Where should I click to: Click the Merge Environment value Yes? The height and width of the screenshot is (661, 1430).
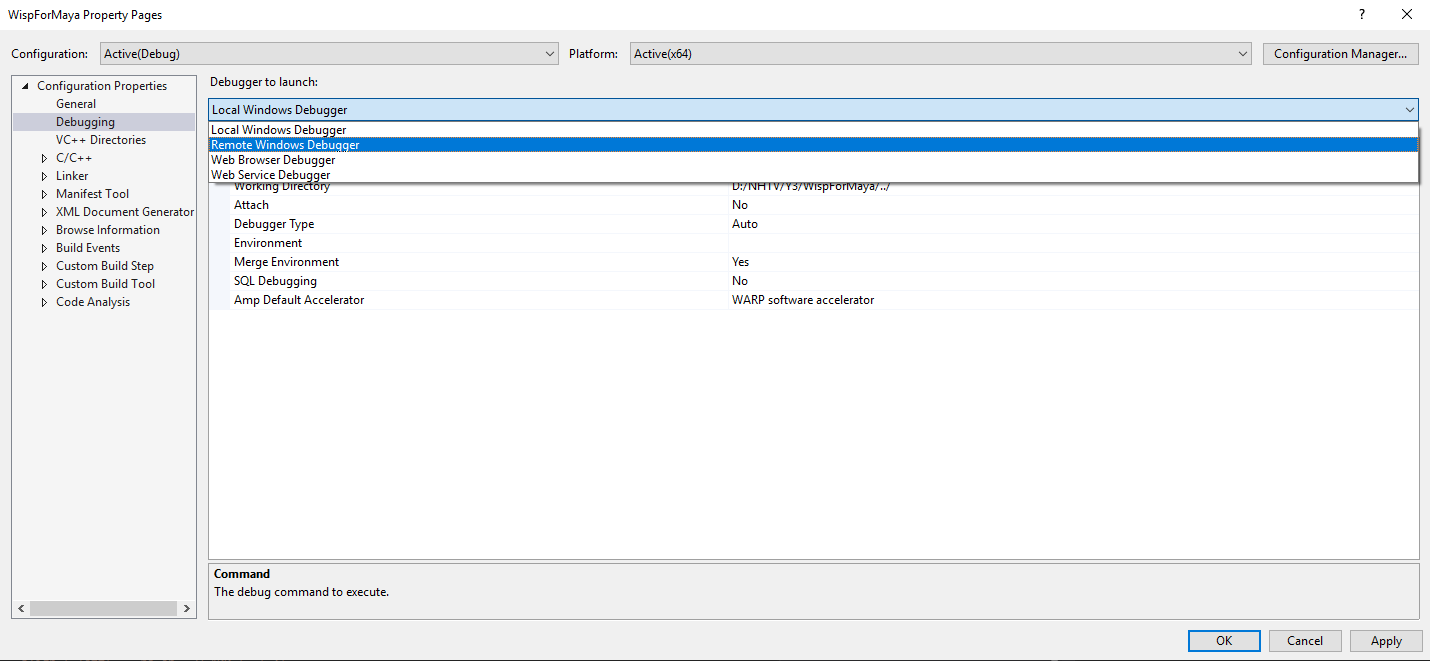pos(741,262)
